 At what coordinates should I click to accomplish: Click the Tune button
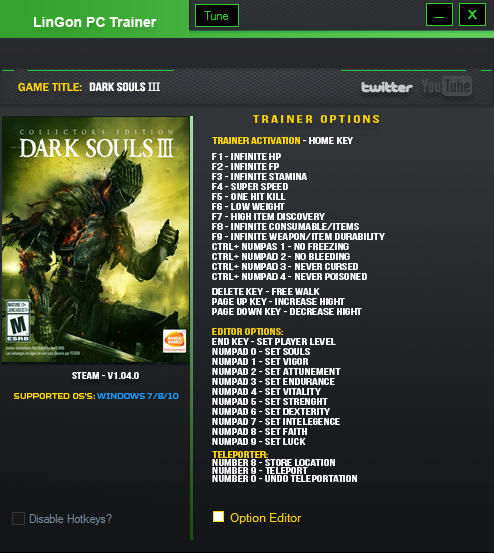click(x=216, y=16)
